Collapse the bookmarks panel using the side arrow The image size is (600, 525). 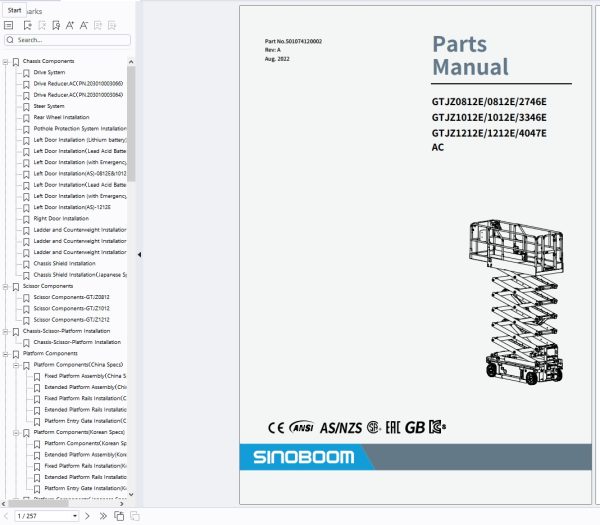[x=139, y=254]
